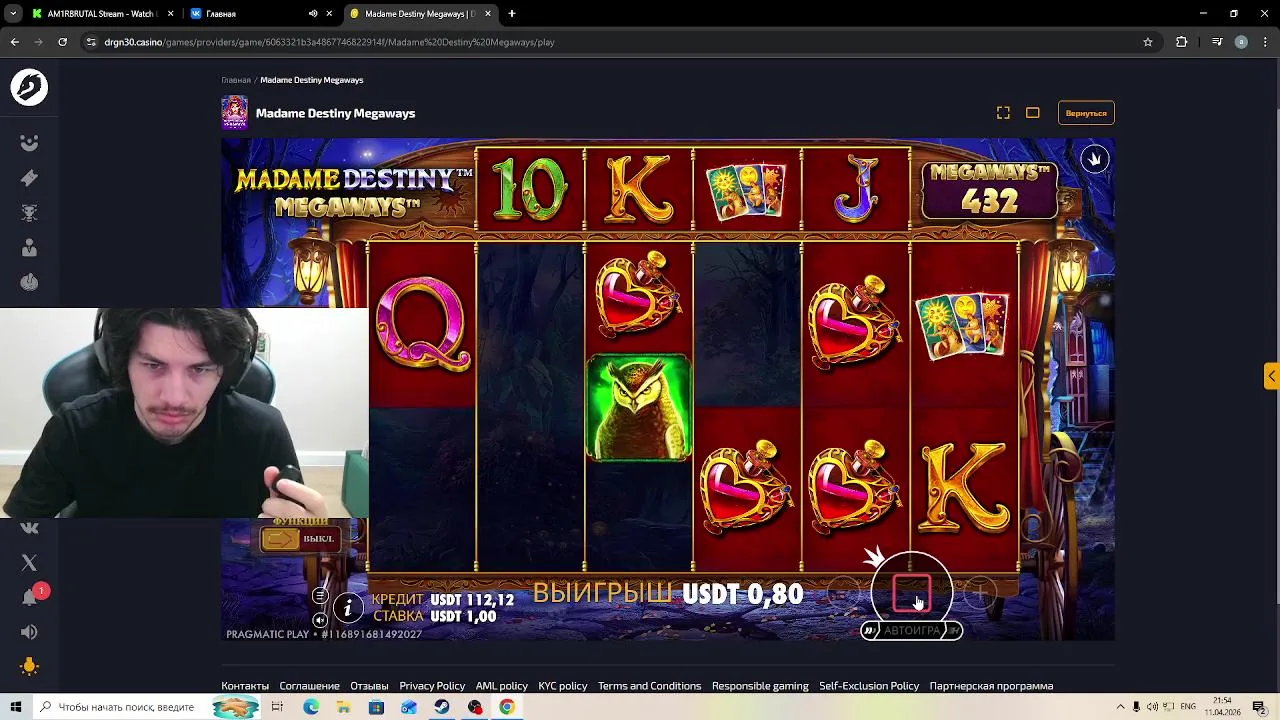Viewport: 1280px width, 720px height.
Task: Enter game fullscreen mode icon
Action: [x=1003, y=113]
